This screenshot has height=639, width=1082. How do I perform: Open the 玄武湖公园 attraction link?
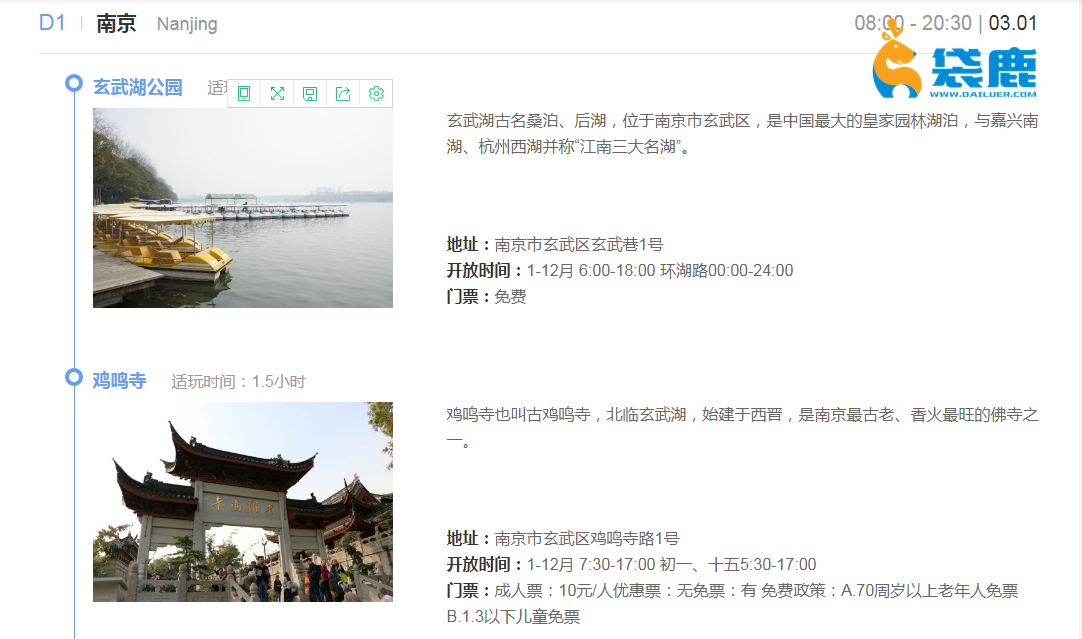137,87
